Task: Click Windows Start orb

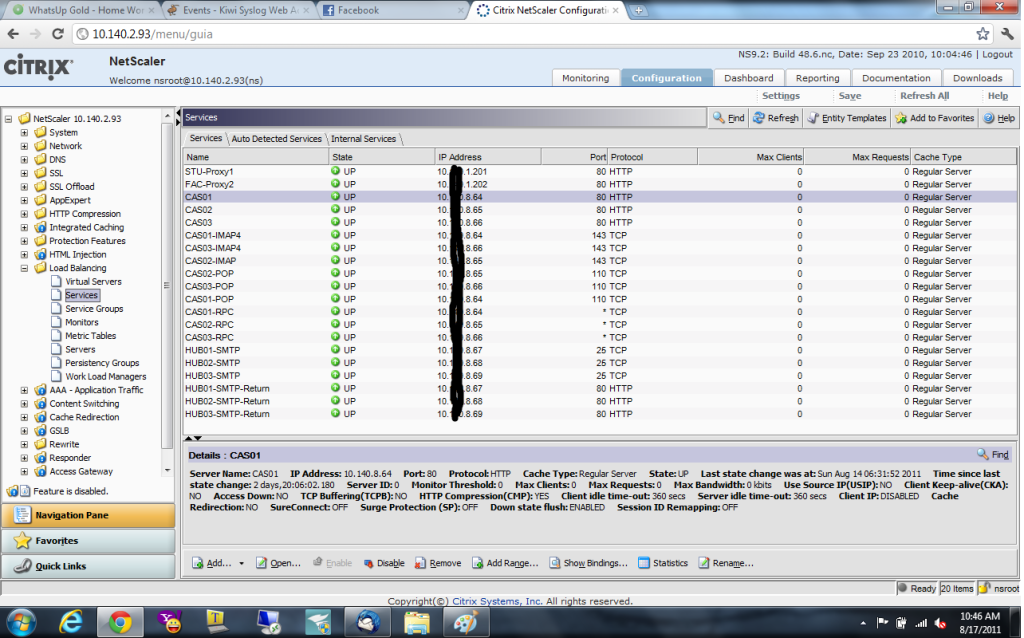Action: coord(20,622)
